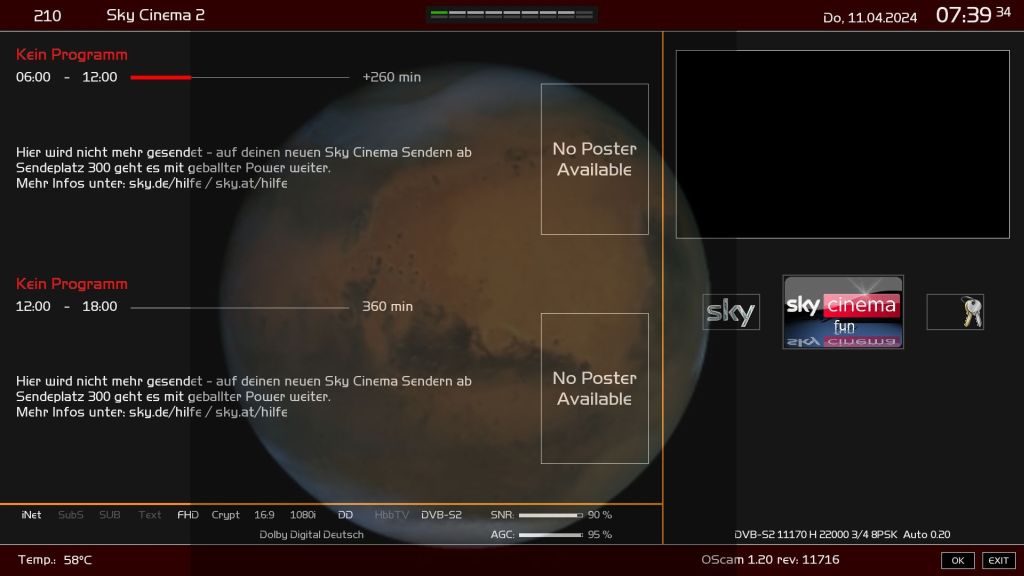
Task: Click the SubS status indicator
Action: (x=71, y=515)
